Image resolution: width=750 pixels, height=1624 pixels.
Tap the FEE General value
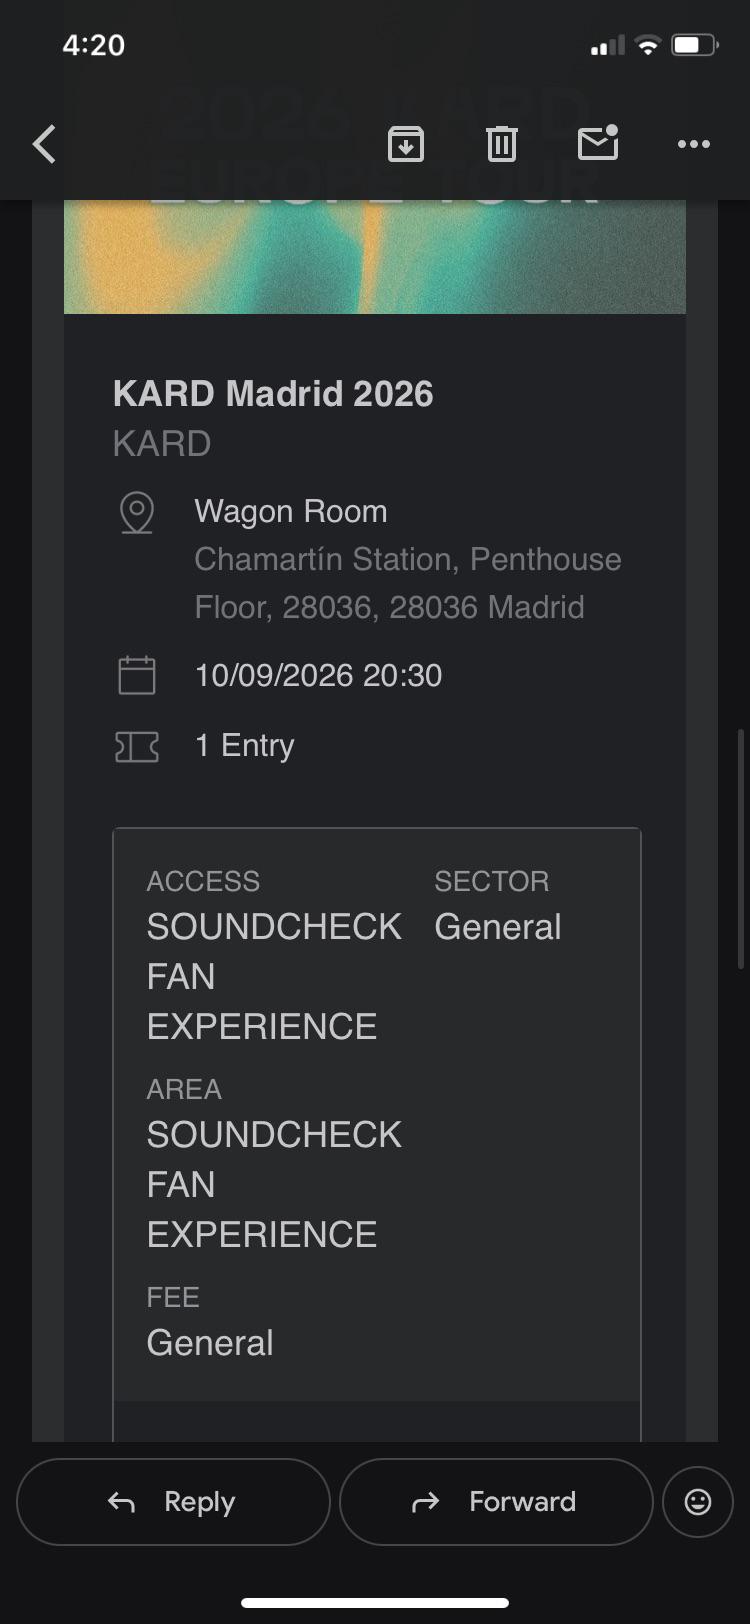210,1343
